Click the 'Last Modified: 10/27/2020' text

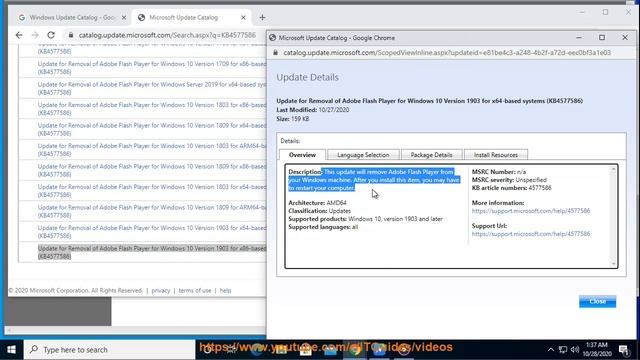pos(313,110)
